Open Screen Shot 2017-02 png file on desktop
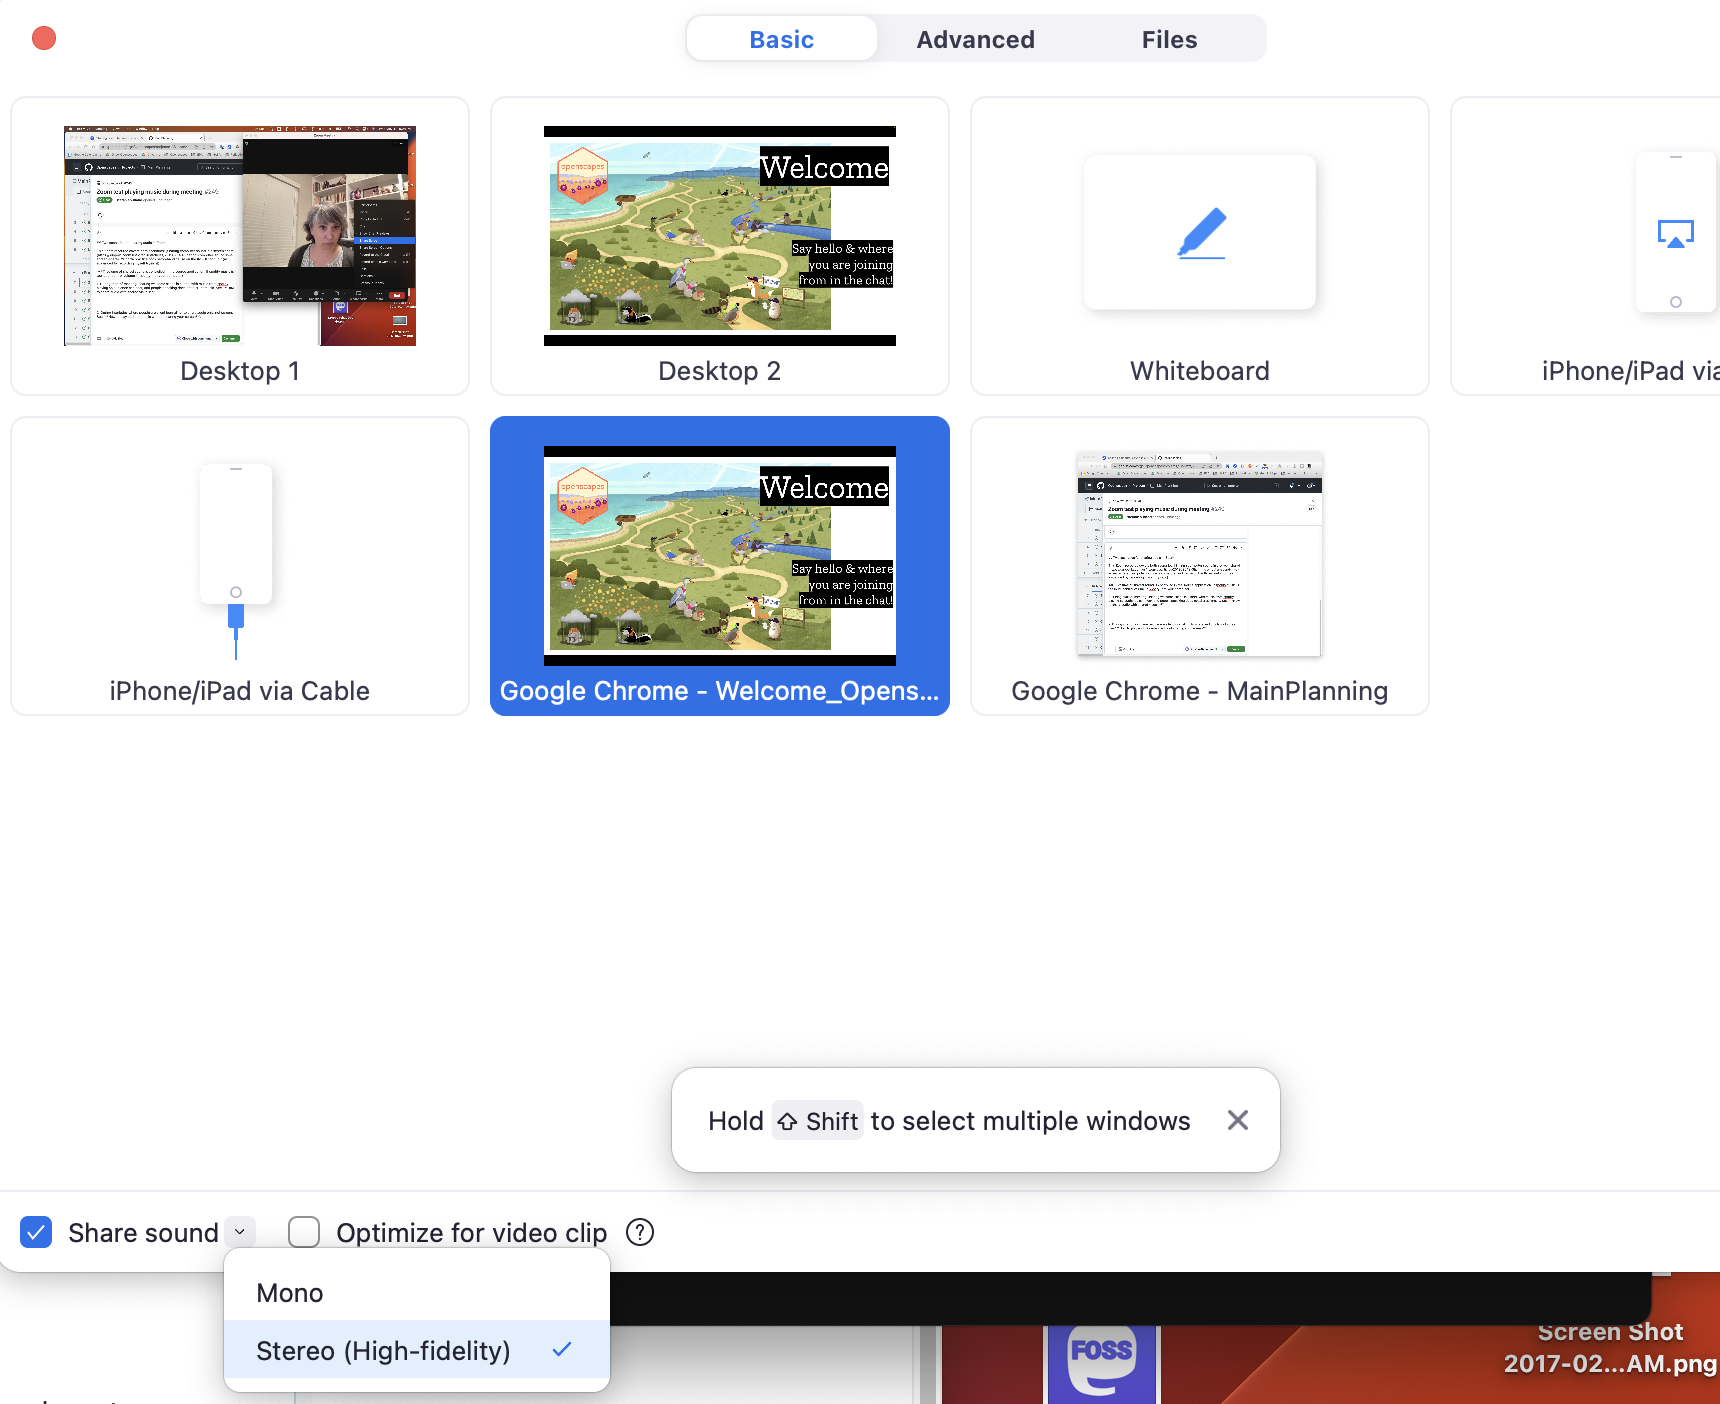 coord(1609,1348)
